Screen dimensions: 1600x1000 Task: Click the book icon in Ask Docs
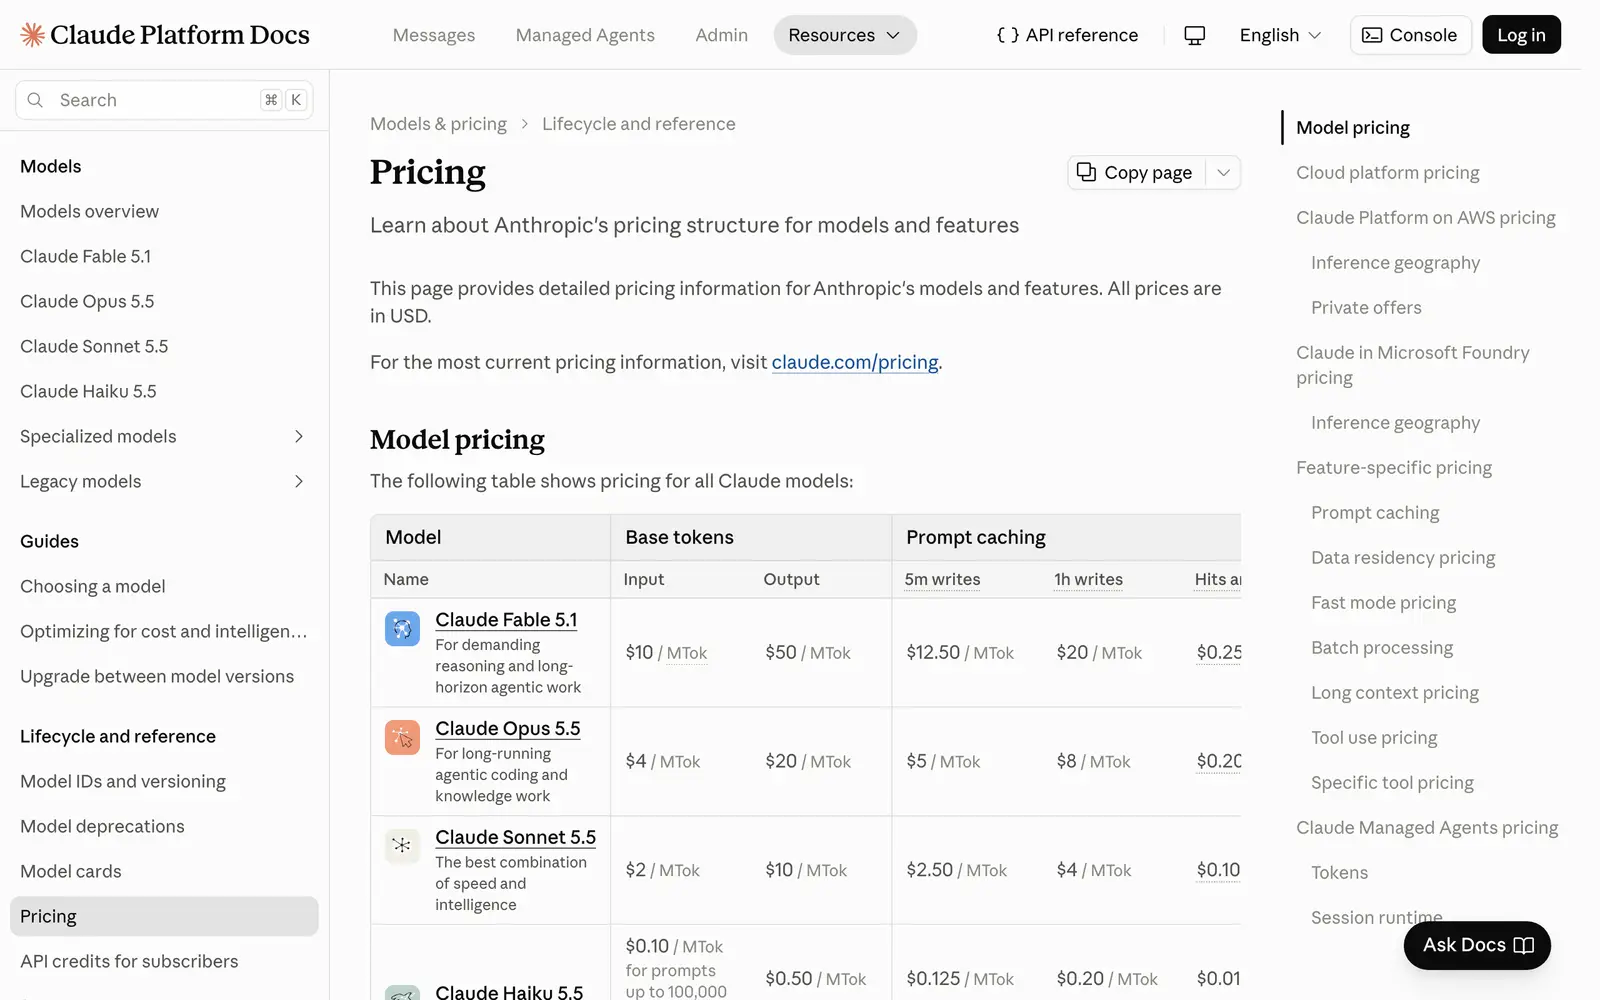tap(1524, 945)
